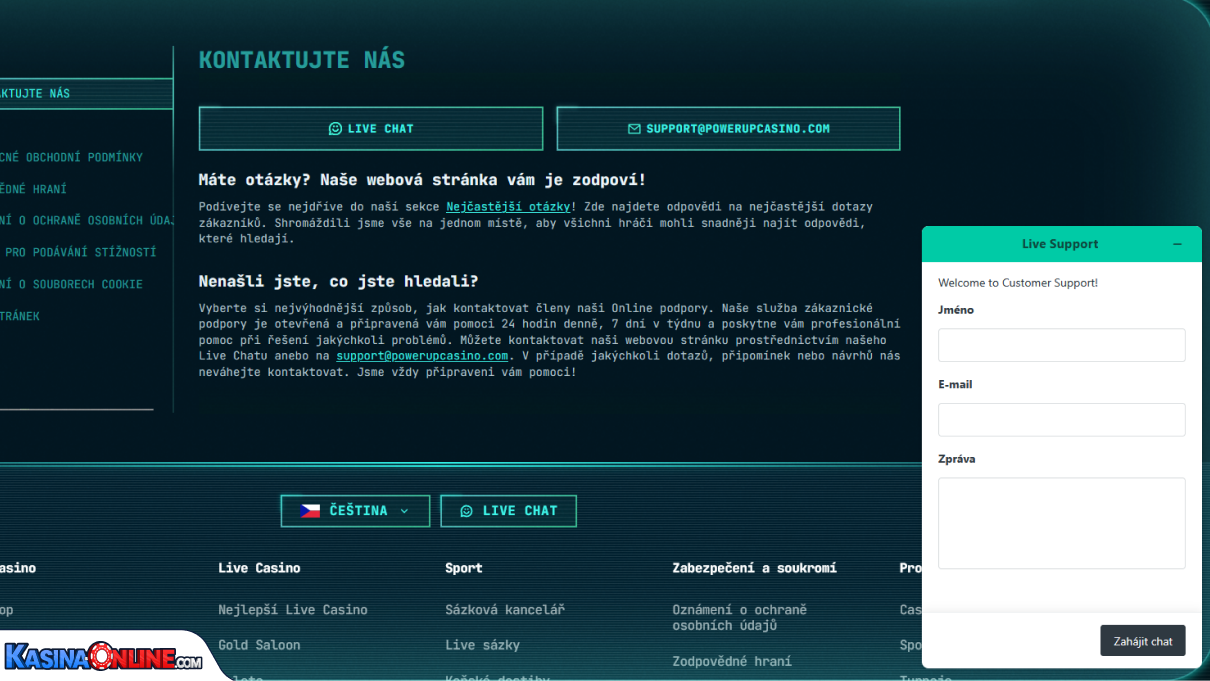Open the Obchodní podmínky sidebar item

(71, 157)
